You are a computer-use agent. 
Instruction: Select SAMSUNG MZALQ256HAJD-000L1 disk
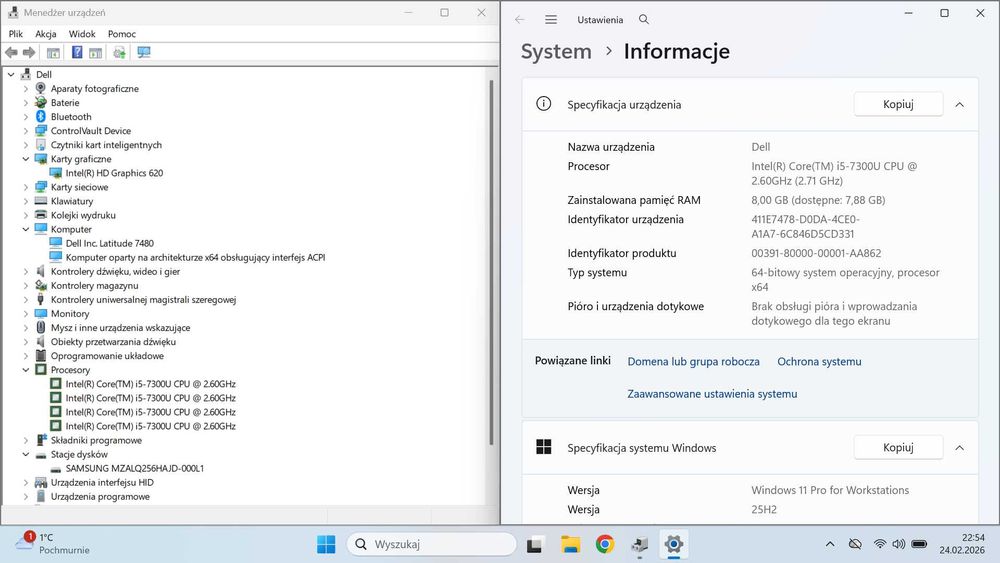point(135,468)
